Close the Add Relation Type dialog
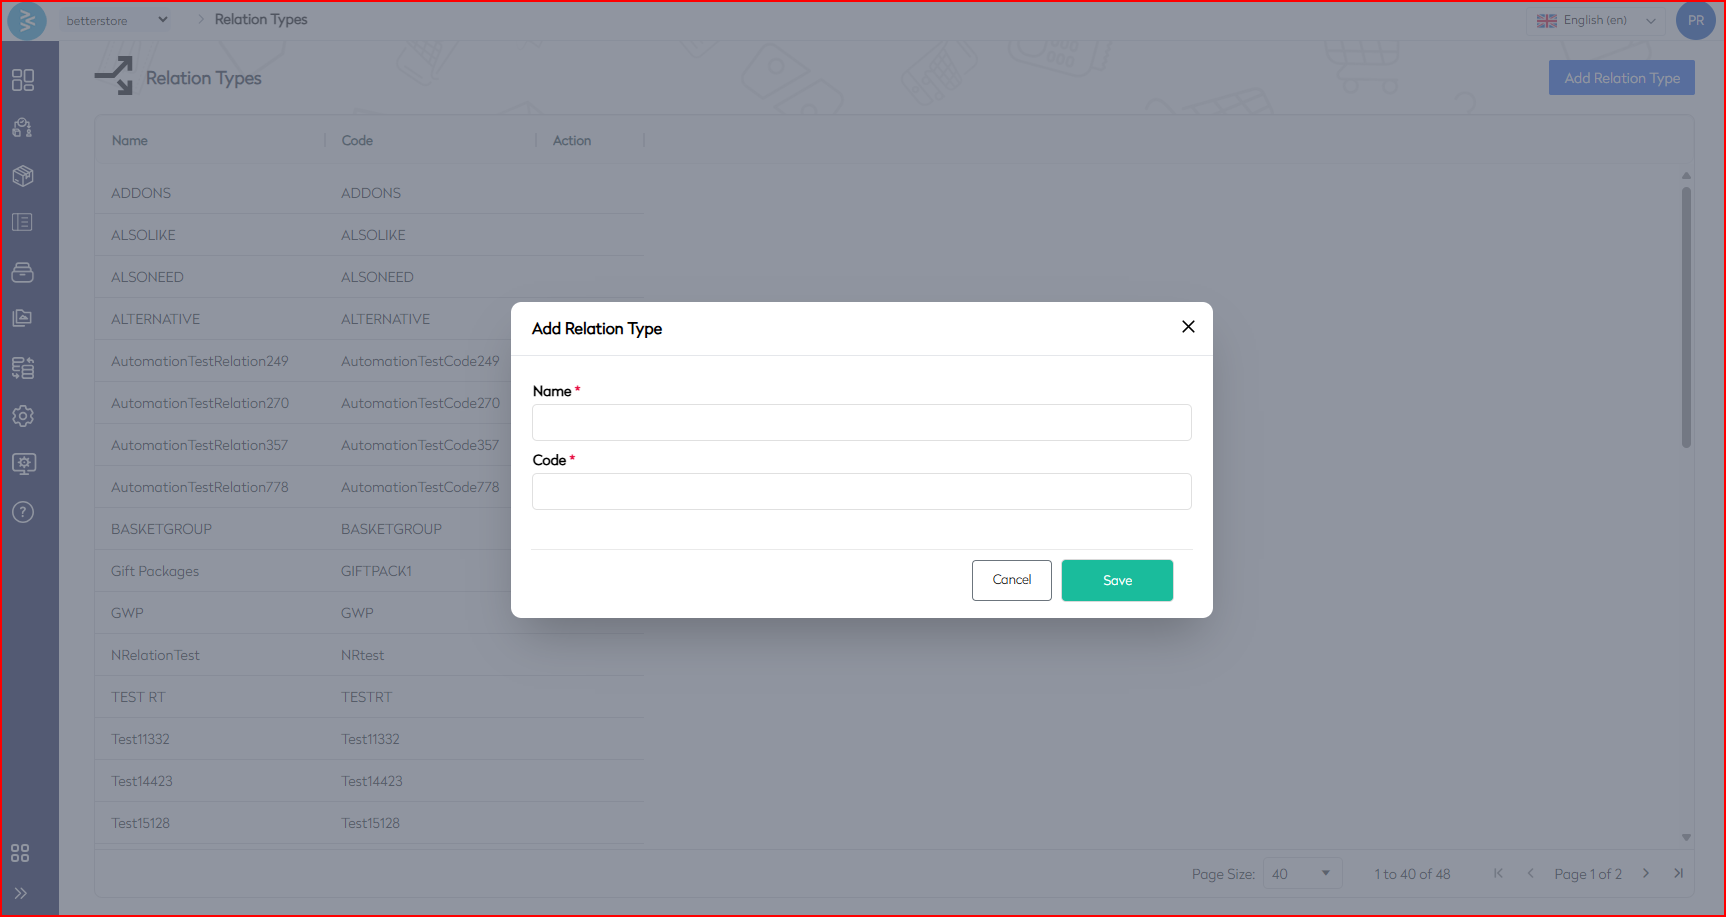Viewport: 1726px width, 917px height. pyautogui.click(x=1188, y=327)
